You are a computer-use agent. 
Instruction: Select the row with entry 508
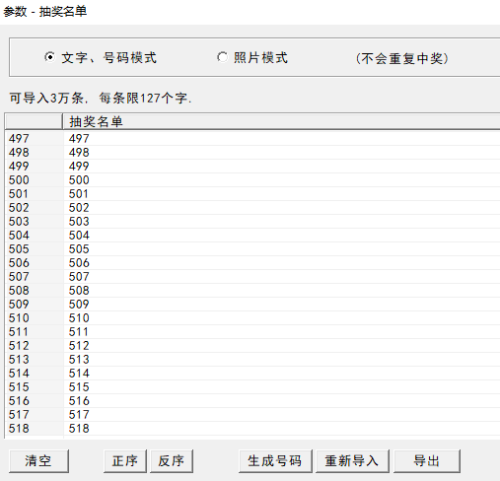click(x=252, y=290)
